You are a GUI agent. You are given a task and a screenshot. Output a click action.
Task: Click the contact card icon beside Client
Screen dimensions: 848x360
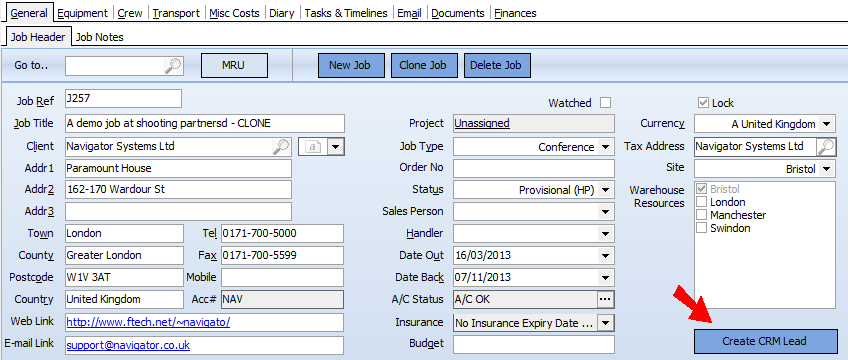tap(313, 146)
